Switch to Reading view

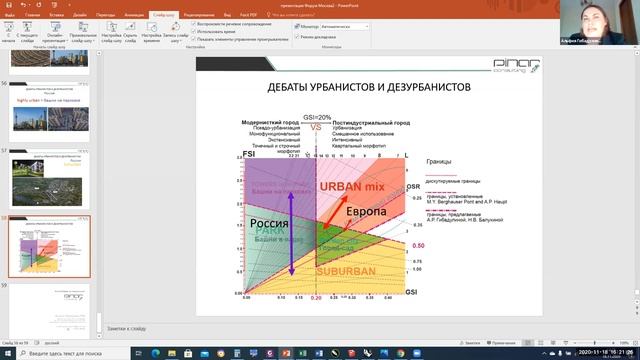coord(553,343)
